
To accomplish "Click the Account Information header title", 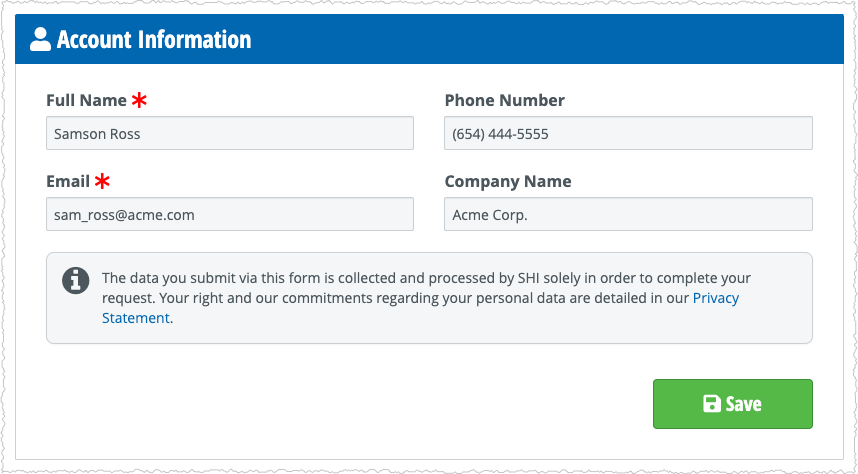I will tap(154, 39).
